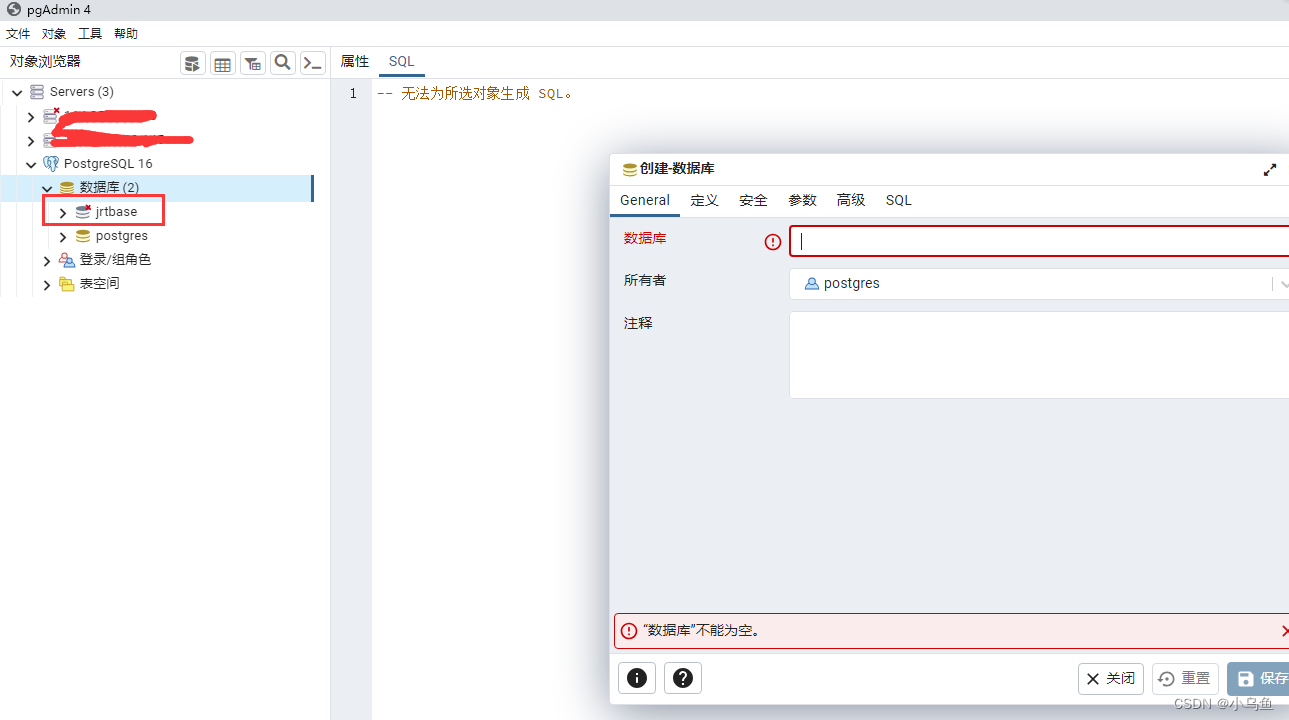
Task: Switch to the 安全 dialog tab
Action: point(753,200)
